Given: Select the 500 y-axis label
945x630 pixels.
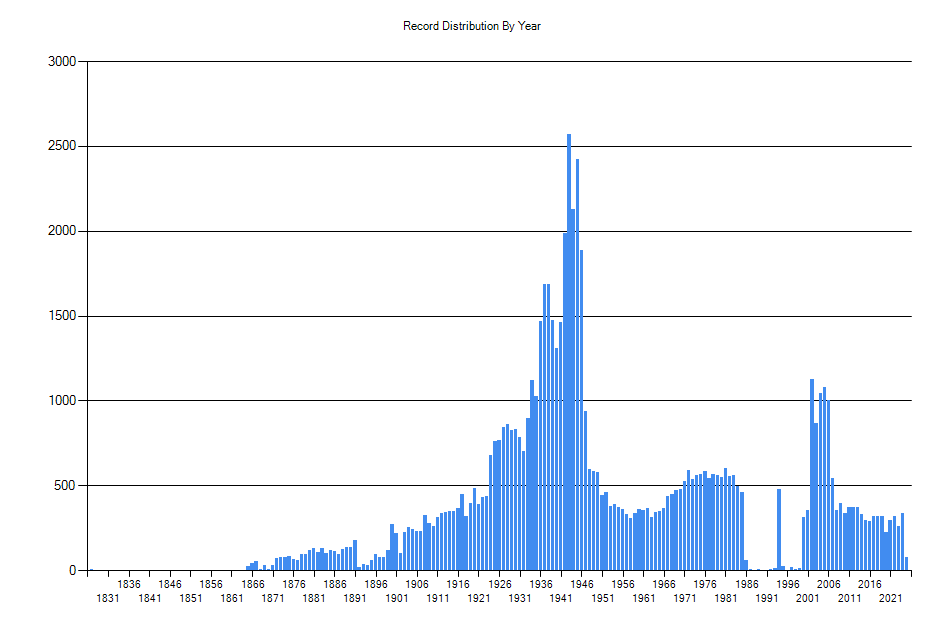Looking at the screenshot, I should click(65, 485).
